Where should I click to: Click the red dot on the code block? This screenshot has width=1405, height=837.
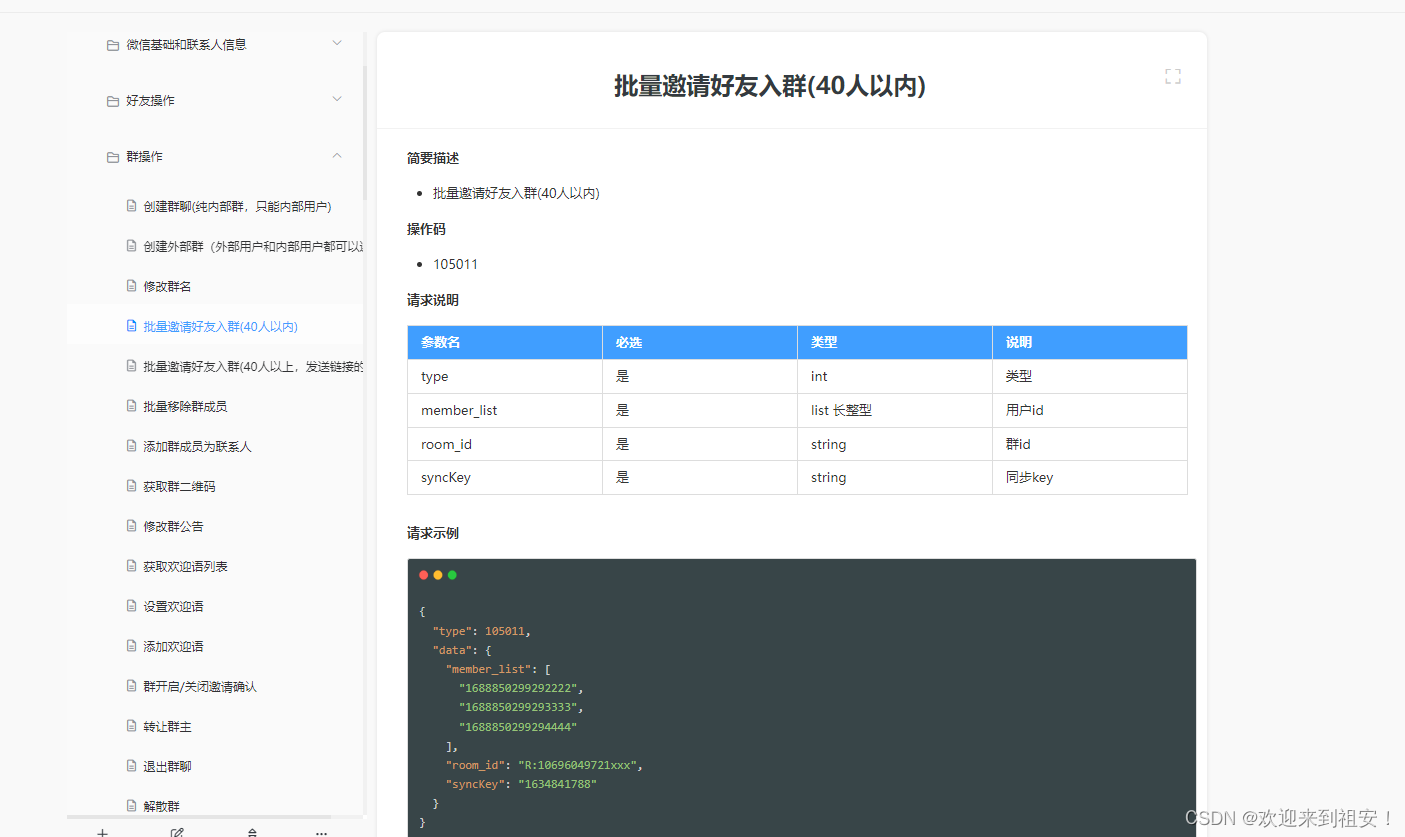424,575
